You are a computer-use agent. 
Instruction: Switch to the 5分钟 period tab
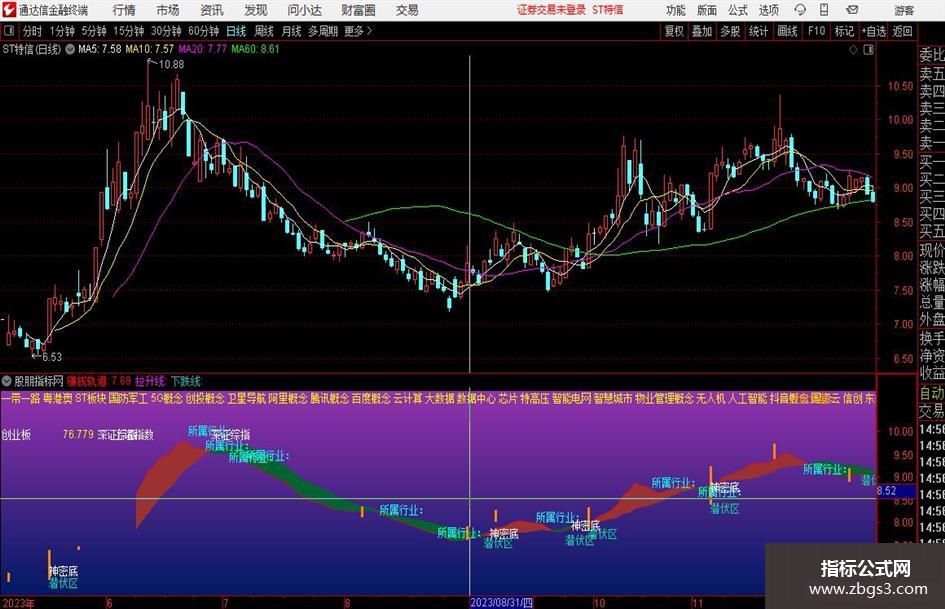[94, 31]
